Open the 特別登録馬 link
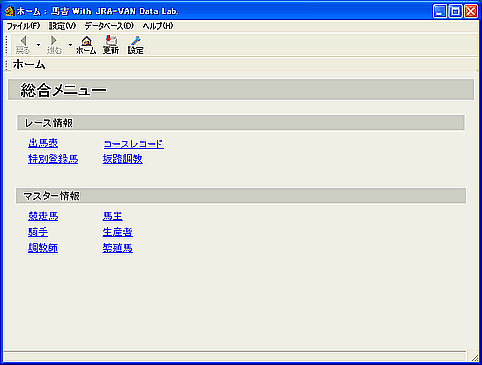This screenshot has width=482, height=365. [53, 159]
